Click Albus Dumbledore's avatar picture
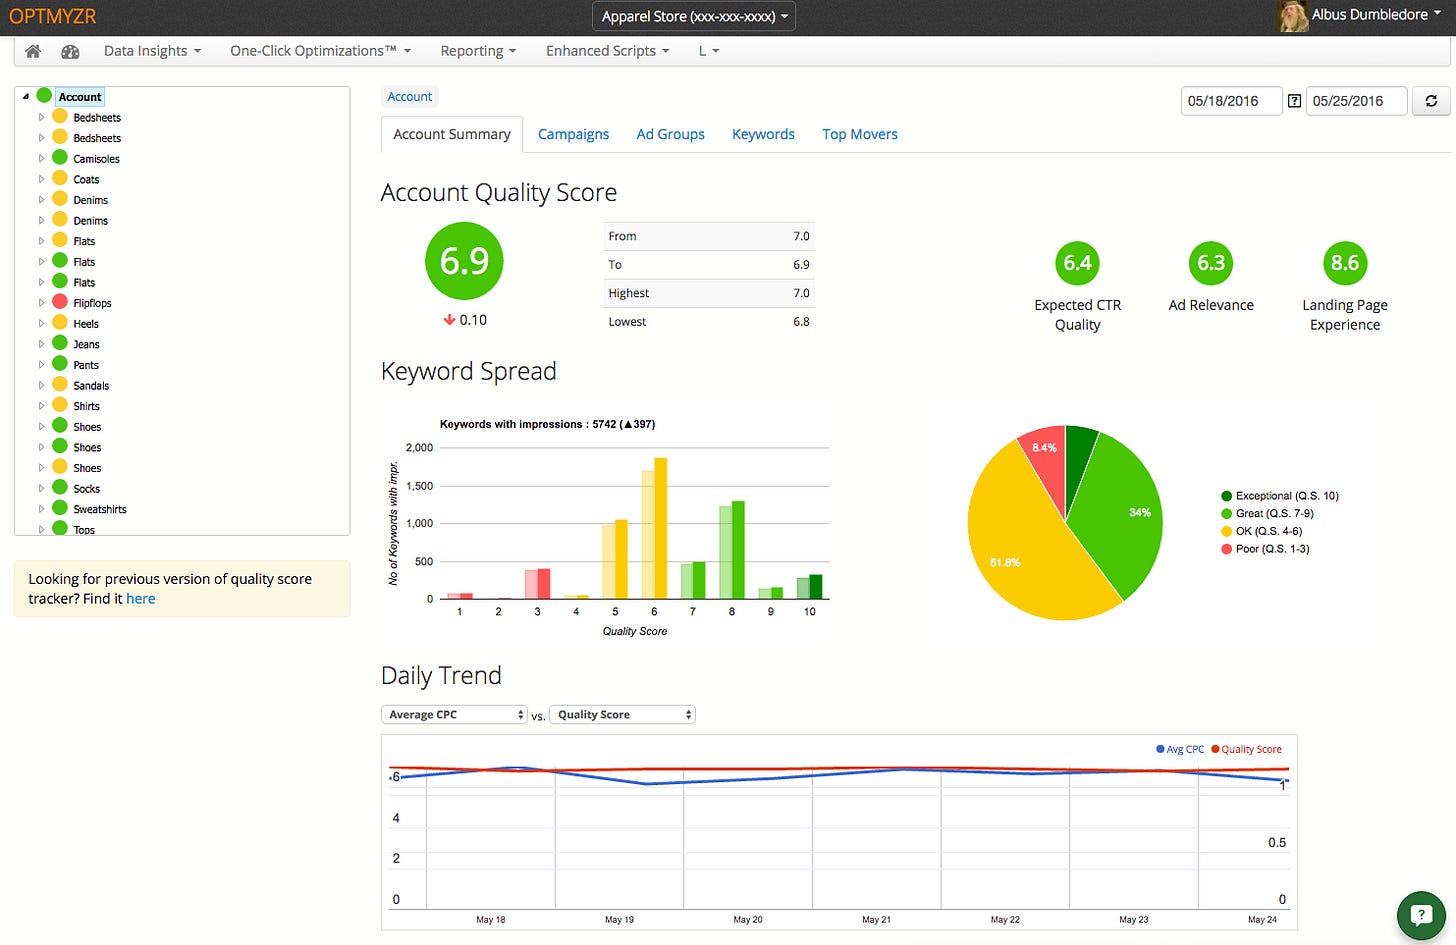The height and width of the screenshot is (945, 1456). pos(1293,16)
